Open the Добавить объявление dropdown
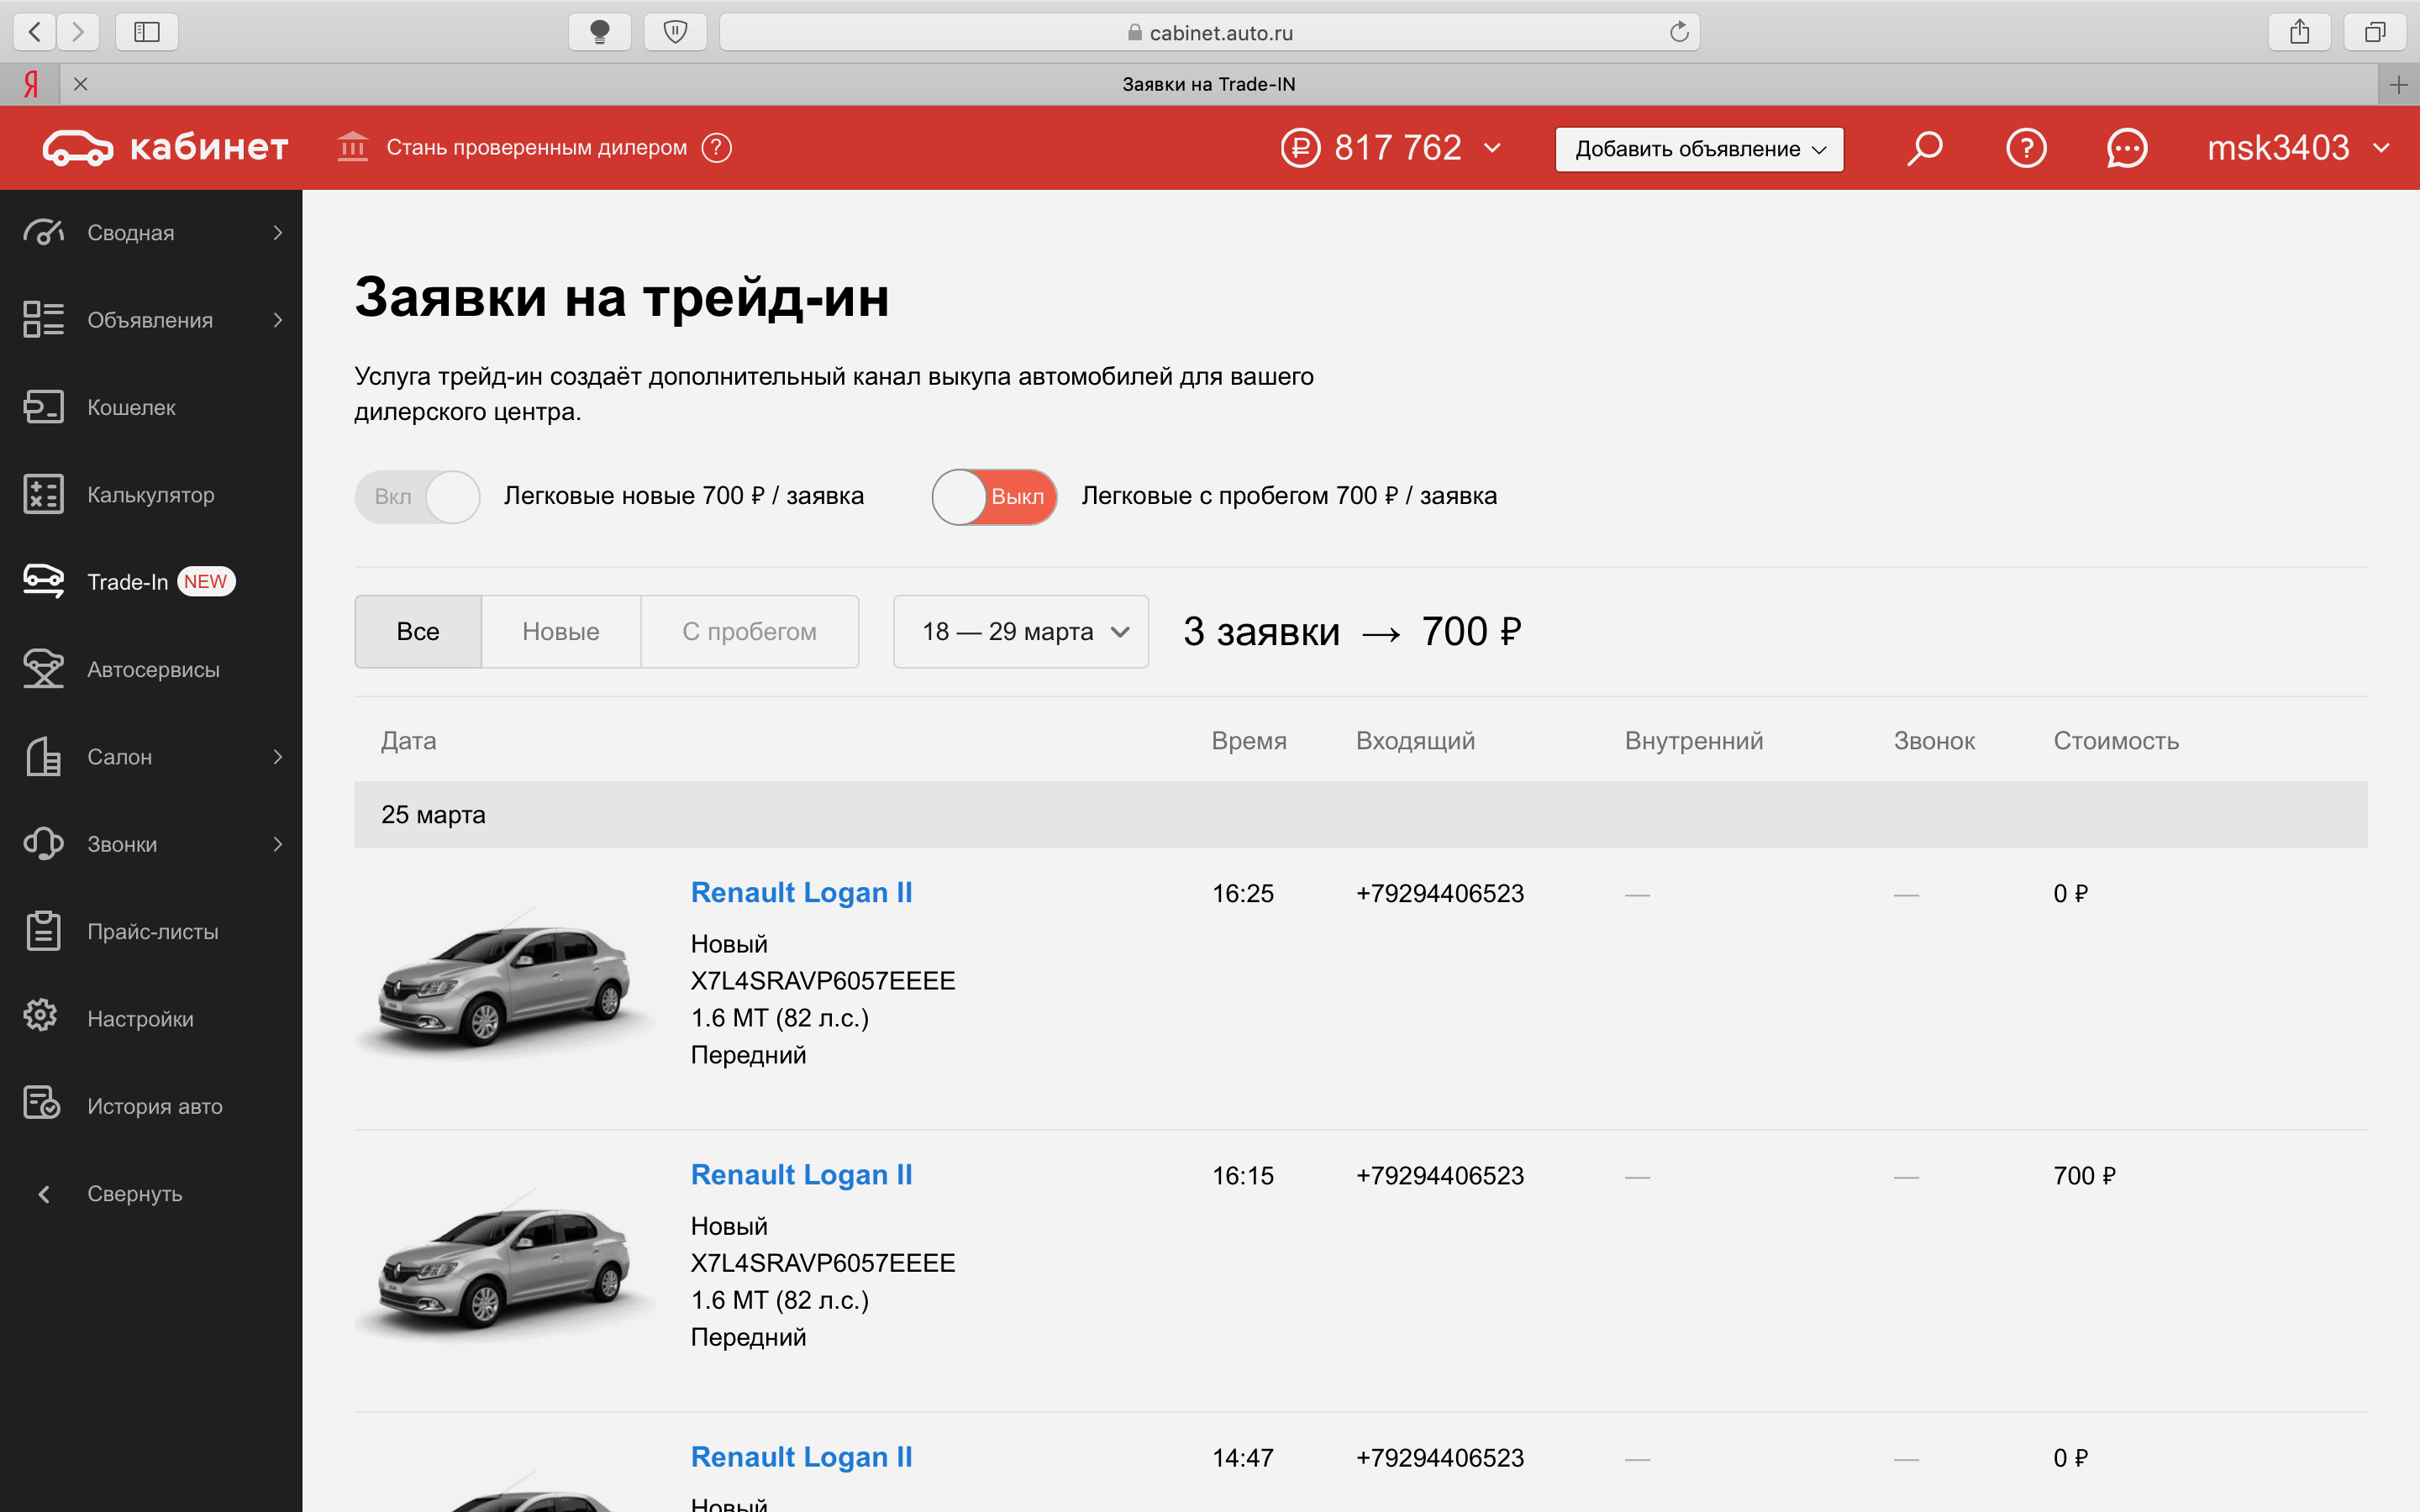The width and height of the screenshot is (2420, 1512). (1699, 149)
